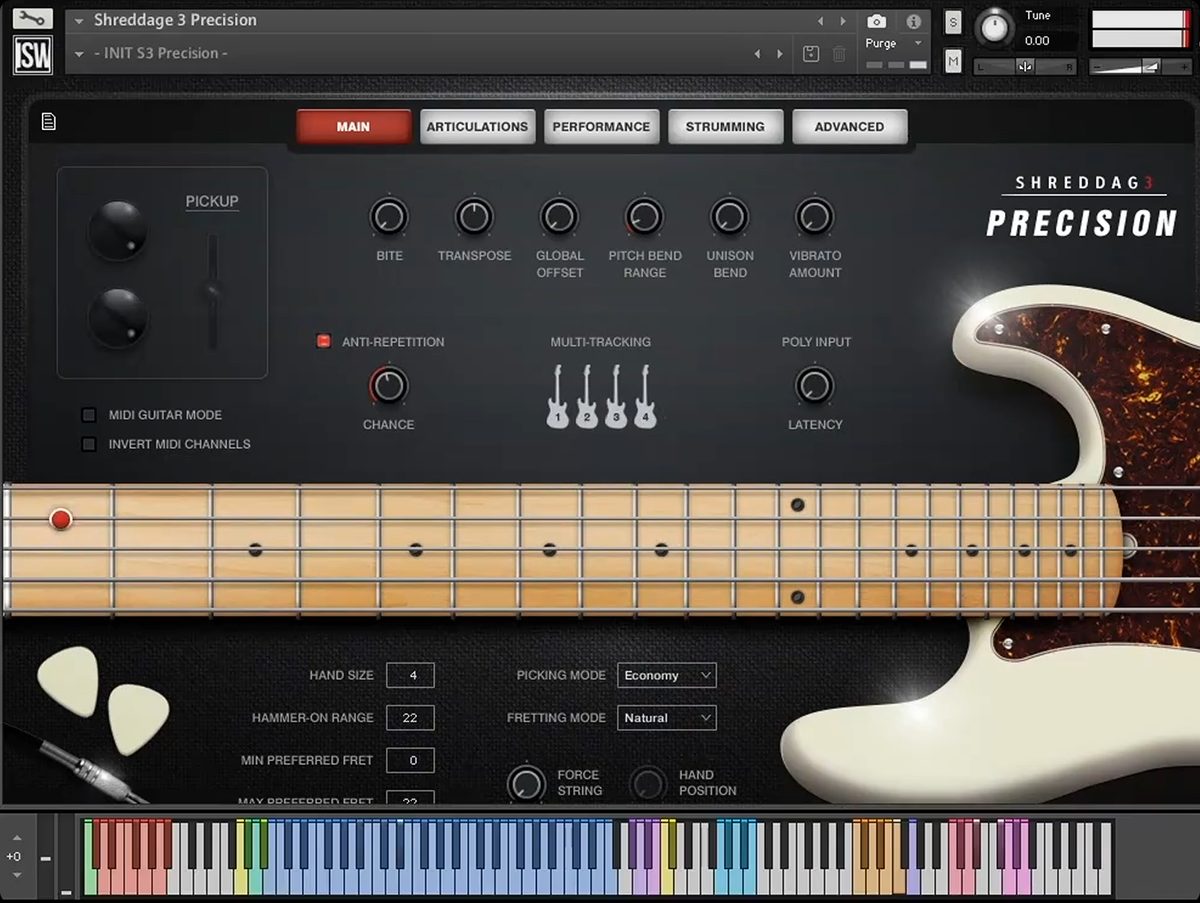Click the PICKUP label
Screen dimensions: 1200x903
point(212,201)
